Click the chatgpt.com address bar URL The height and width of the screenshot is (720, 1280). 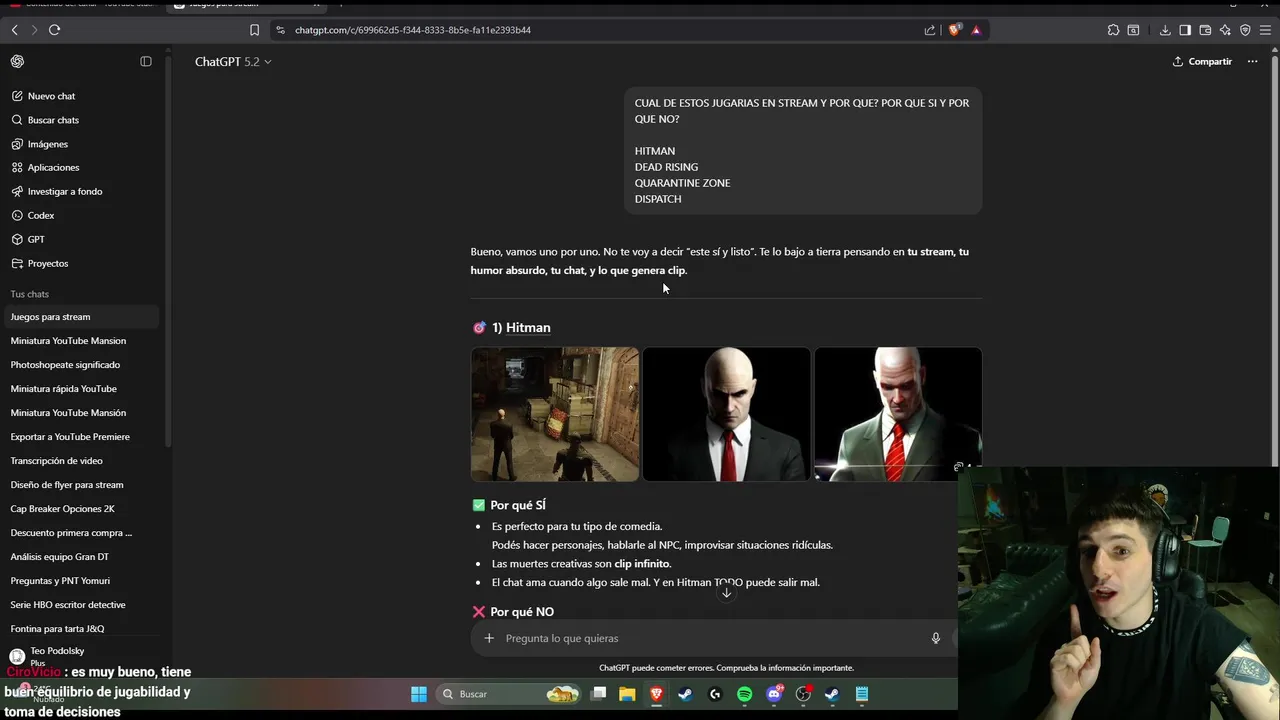(x=413, y=30)
